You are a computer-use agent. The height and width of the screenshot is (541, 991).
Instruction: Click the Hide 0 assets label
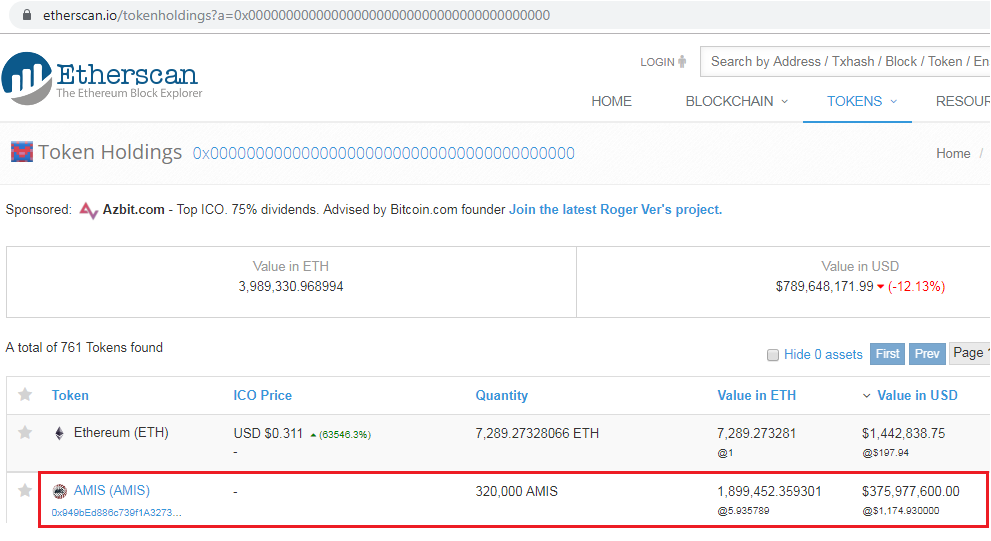point(823,355)
